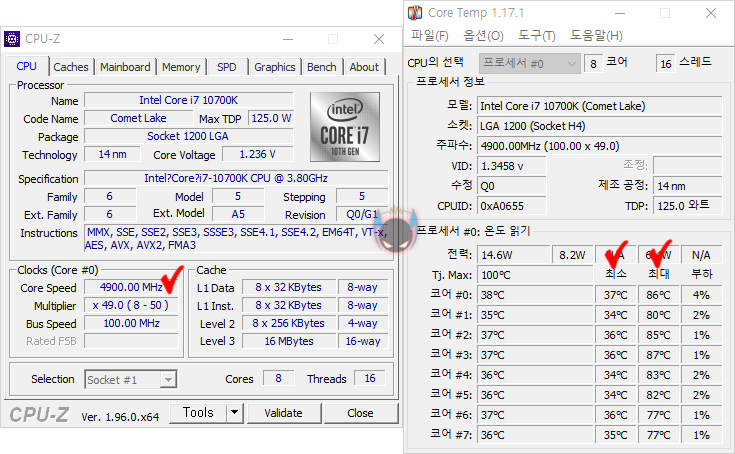Open the 도구(T) menu in Core Temp

coord(537,36)
